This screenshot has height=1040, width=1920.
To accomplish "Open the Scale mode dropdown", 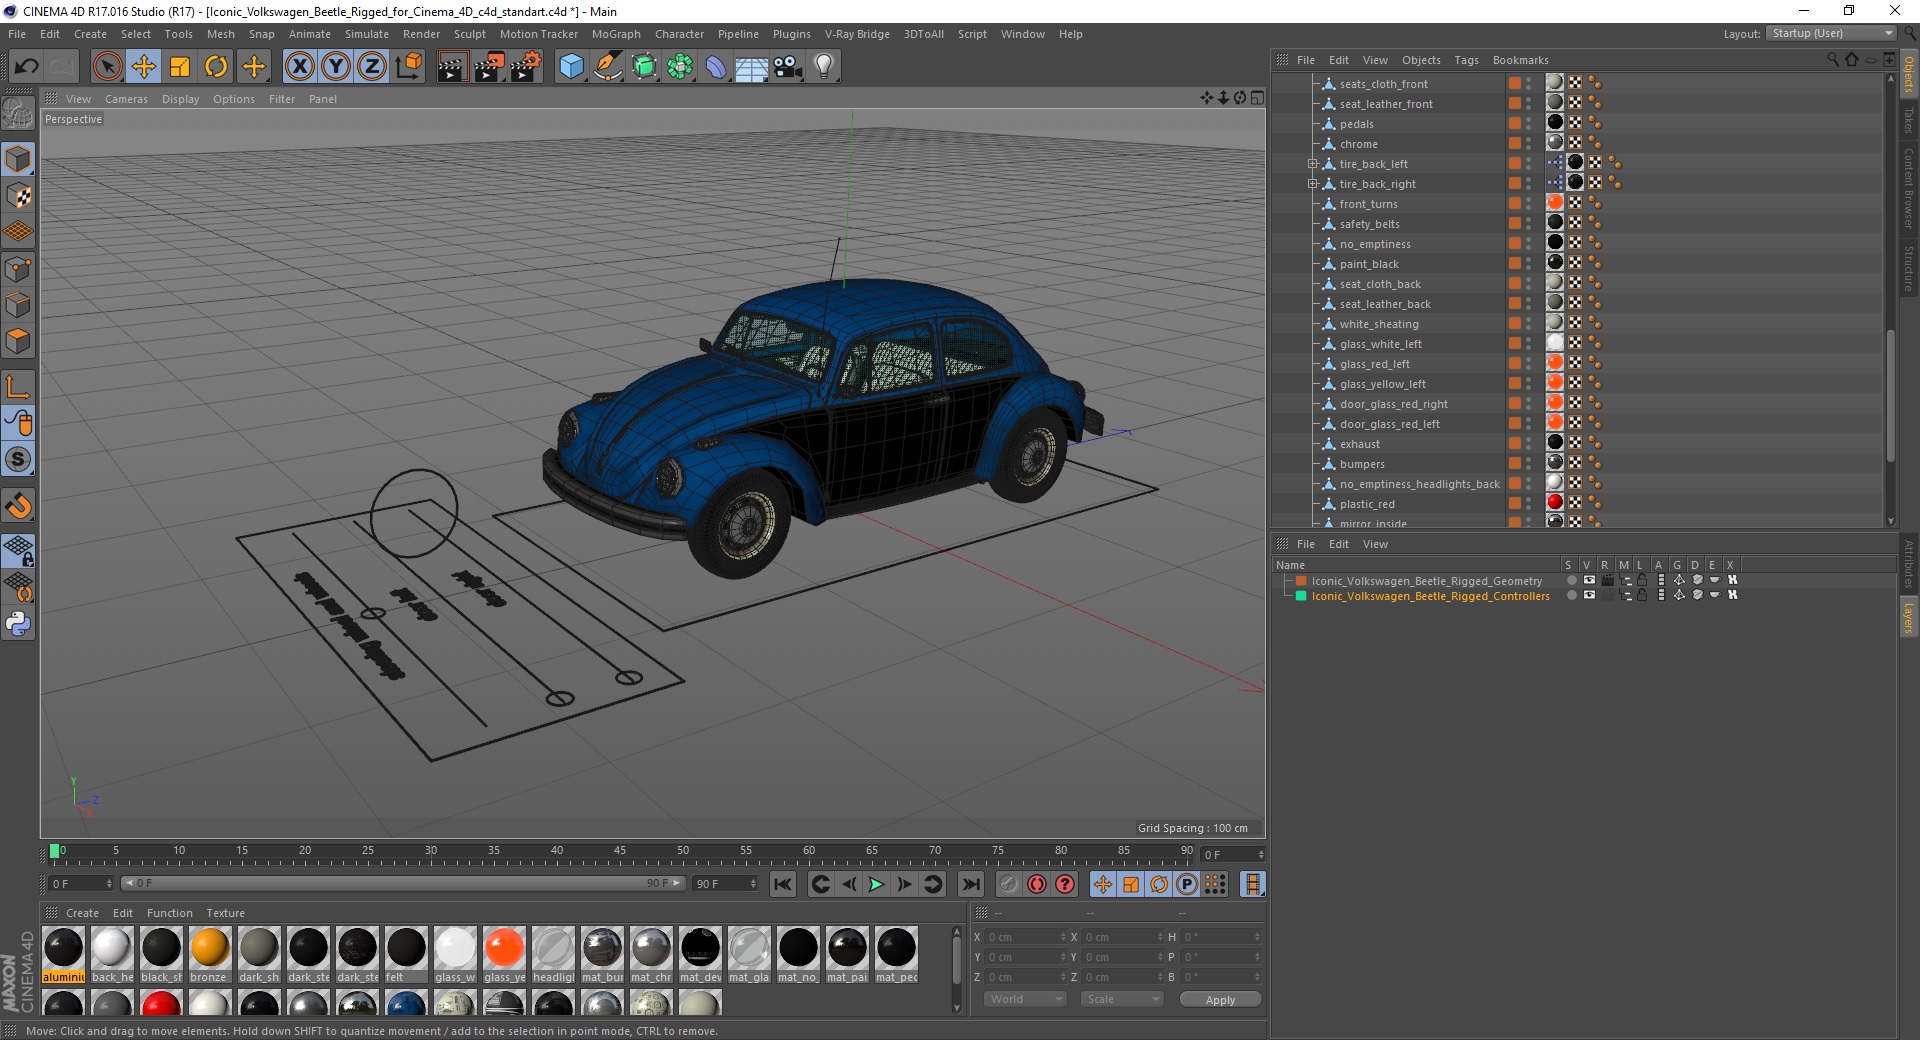I will coord(1122,999).
